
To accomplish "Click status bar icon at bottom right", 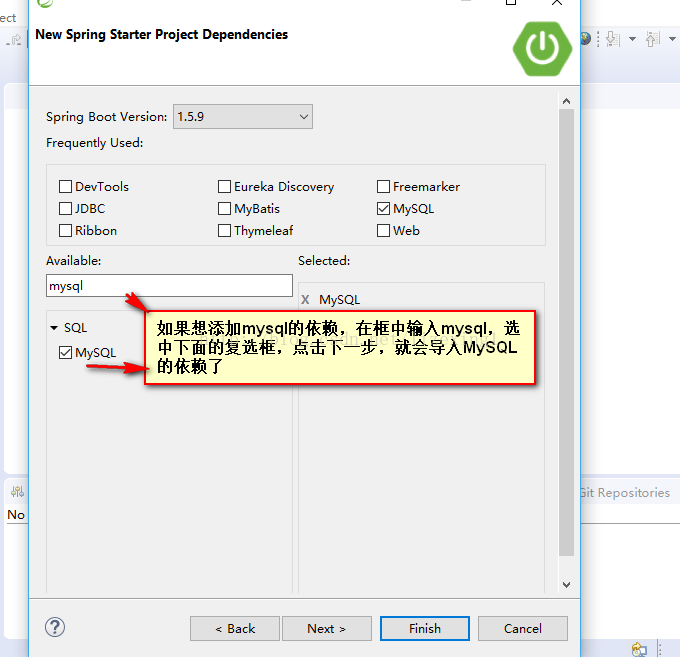I will point(639,649).
